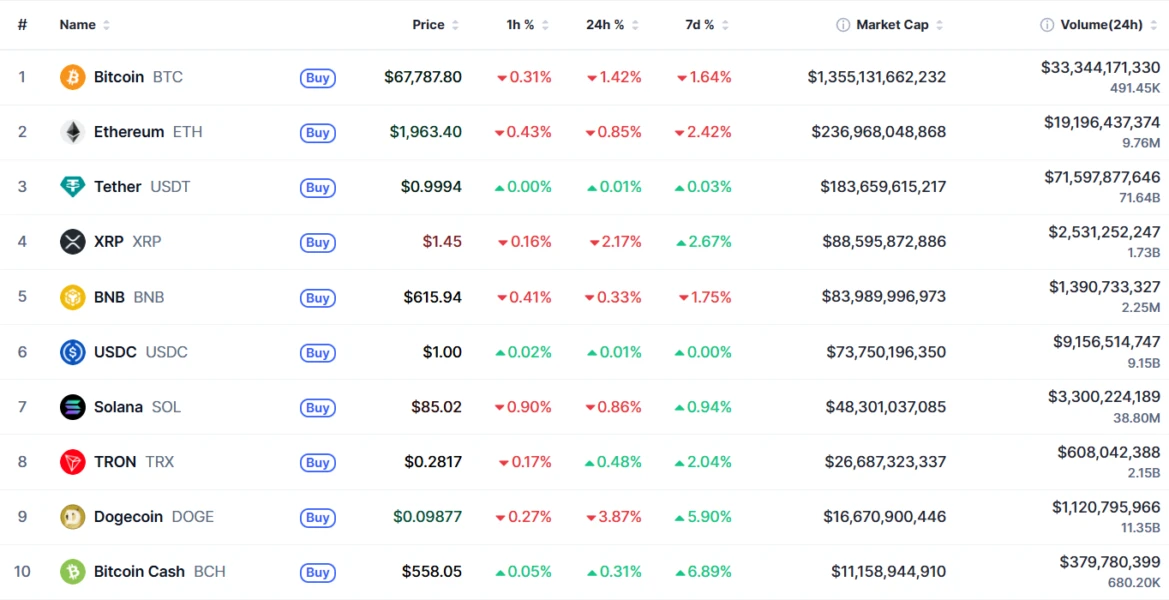Click the Bitcoin coin logo icon
Image resolution: width=1169 pixels, height=600 pixels.
[73, 77]
